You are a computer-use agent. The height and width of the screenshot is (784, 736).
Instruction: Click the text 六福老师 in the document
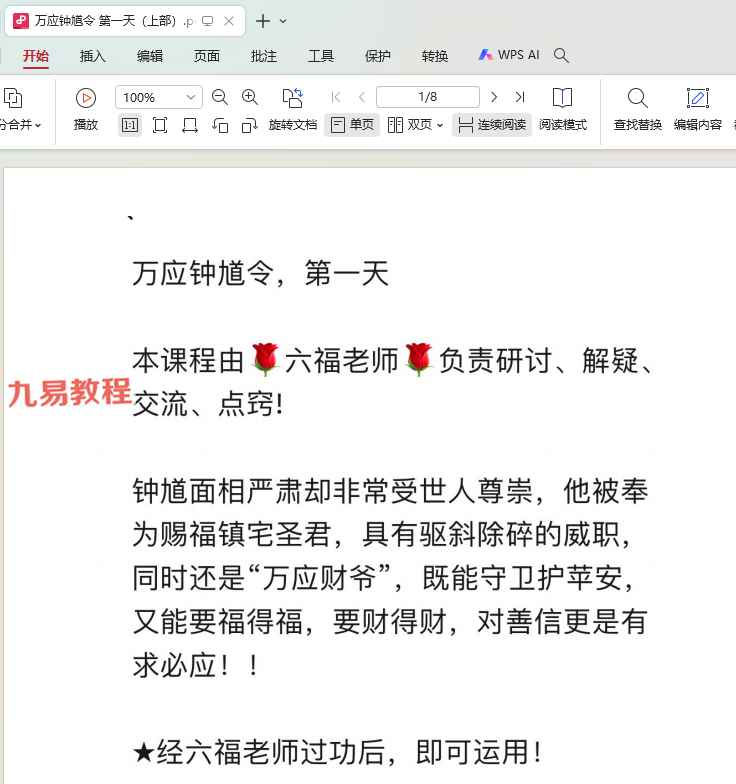(x=342, y=360)
